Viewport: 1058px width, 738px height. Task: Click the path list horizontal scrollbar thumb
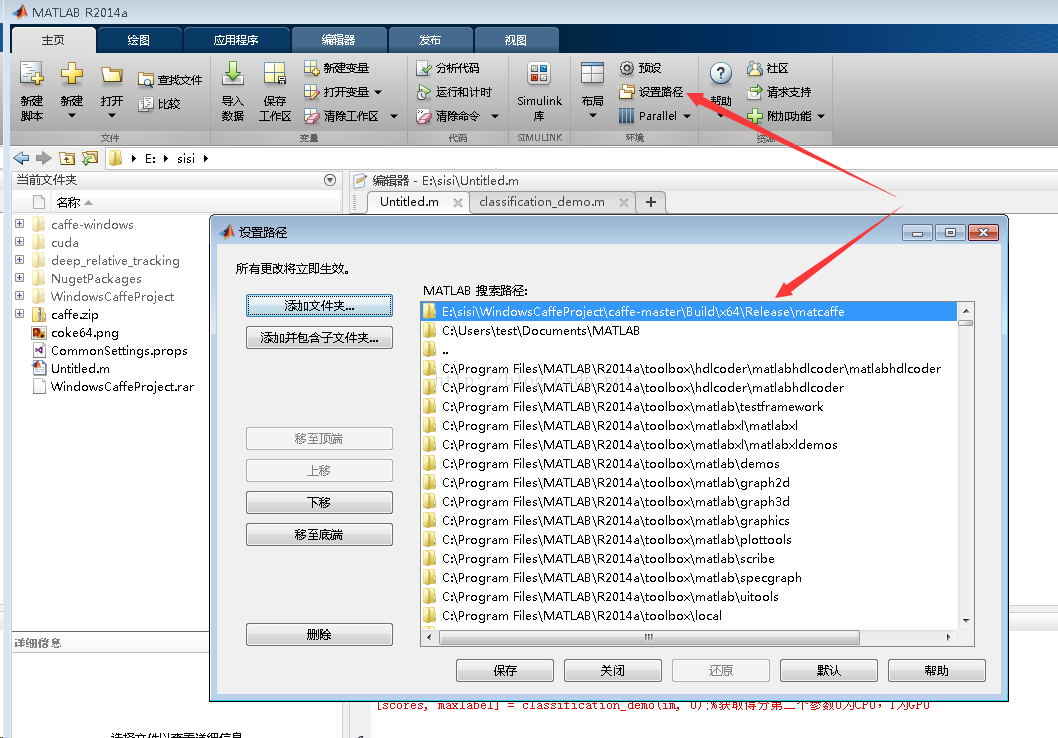point(649,637)
